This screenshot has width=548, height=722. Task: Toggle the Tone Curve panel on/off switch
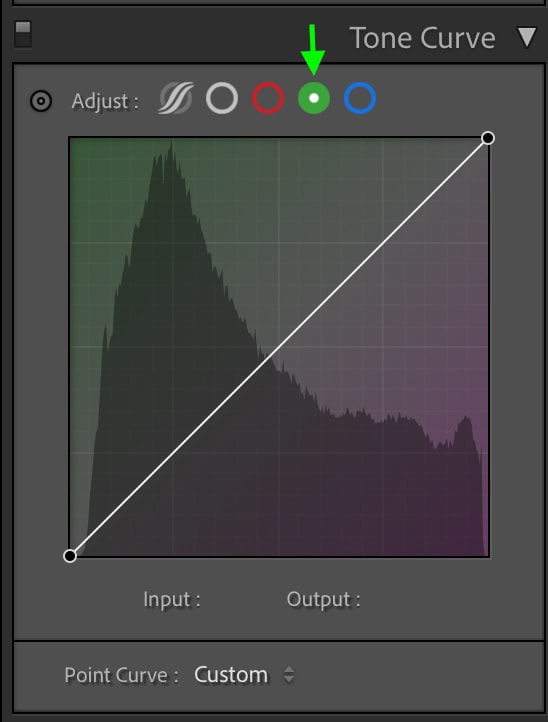pos(23,34)
